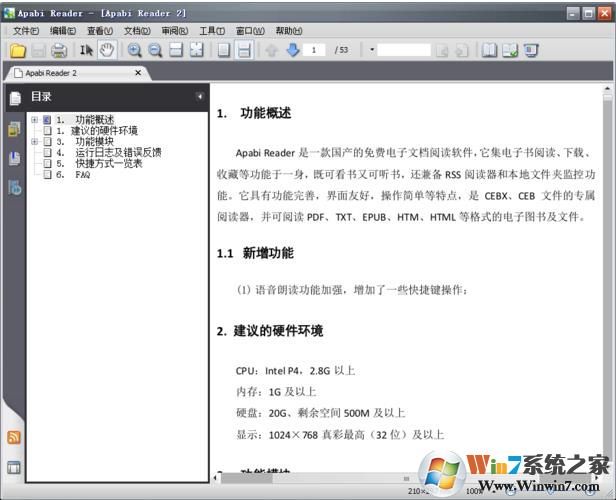616x500 pixels.
Task: Open the page panel icon beside 目录
Action: click(15, 98)
